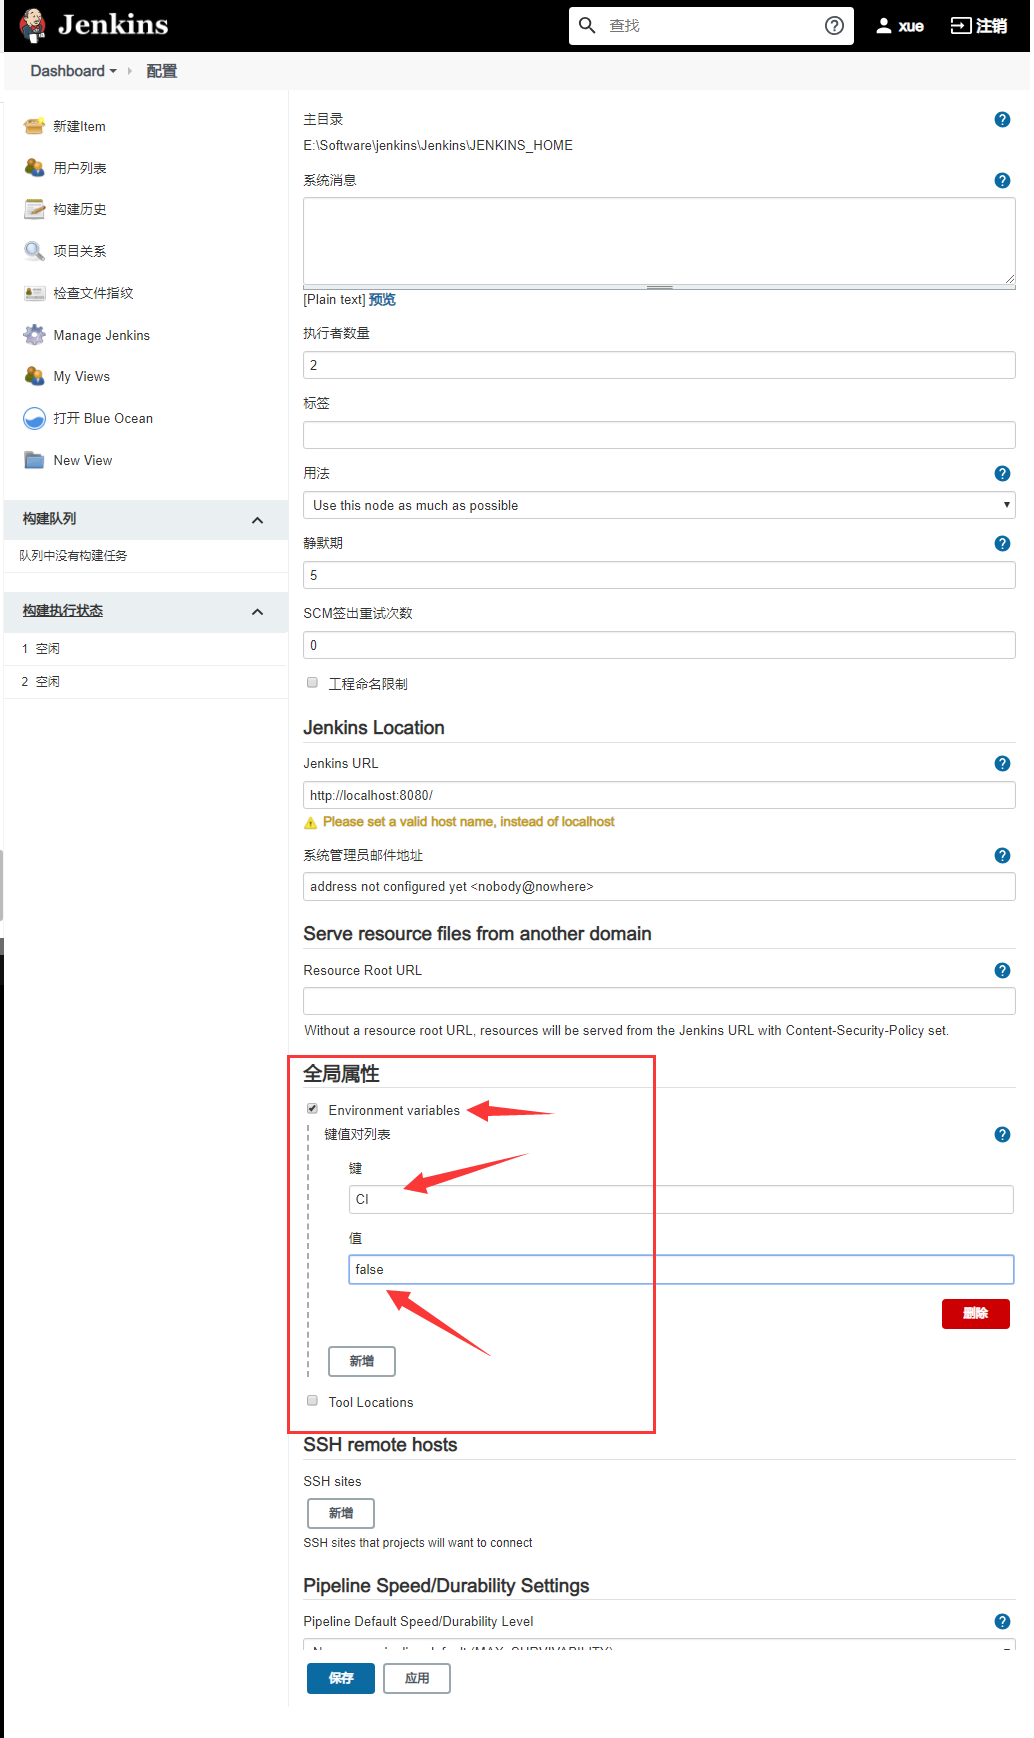Click the Blue Ocean circle icon
Viewport: 1034px width, 1738px height.
click(34, 418)
